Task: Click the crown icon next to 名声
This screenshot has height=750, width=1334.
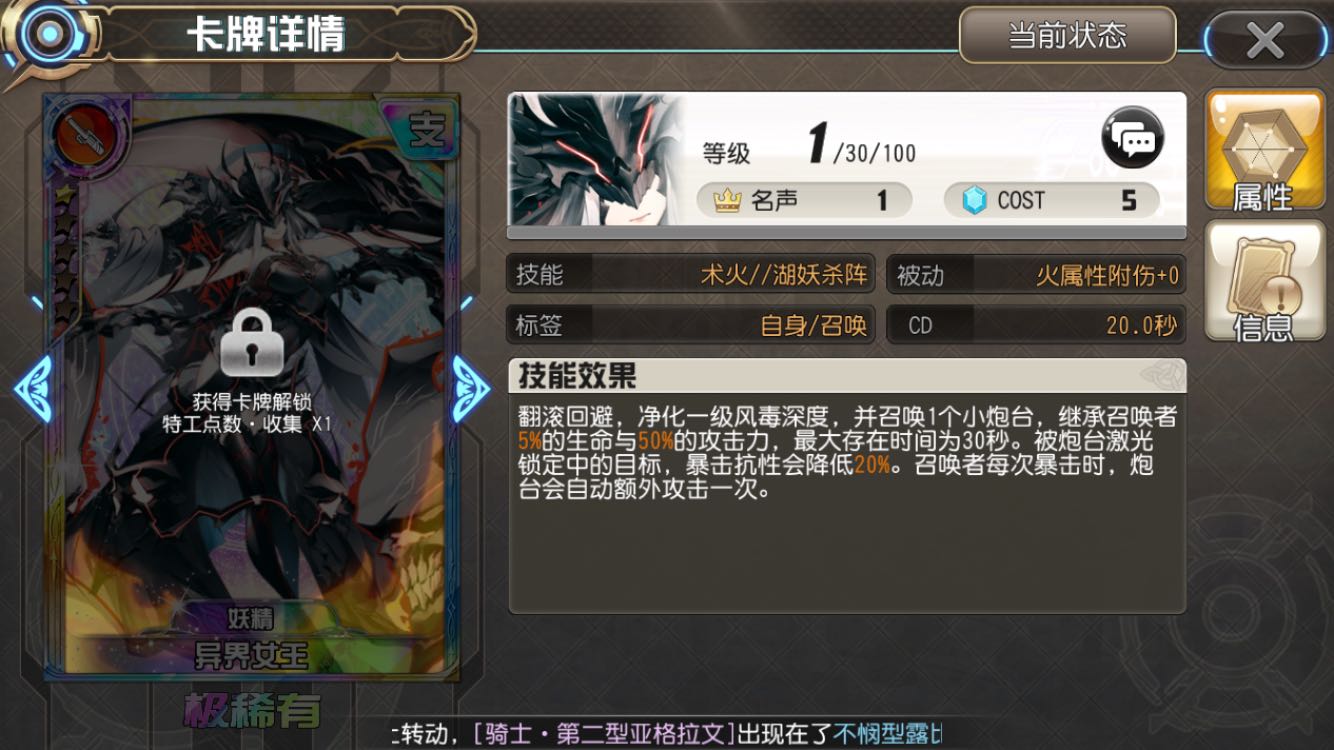Action: tap(727, 201)
